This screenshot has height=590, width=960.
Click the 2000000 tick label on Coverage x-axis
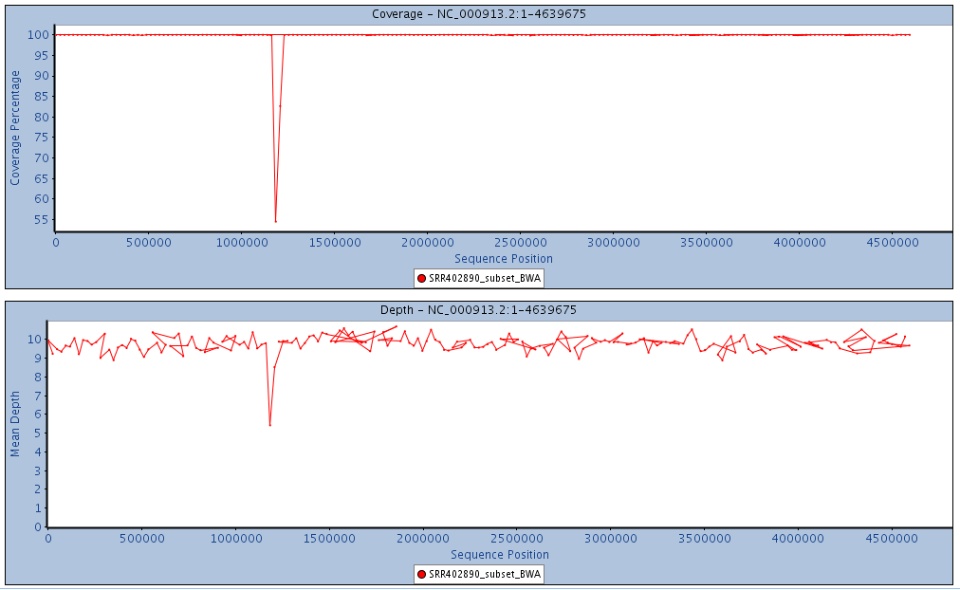click(427, 242)
